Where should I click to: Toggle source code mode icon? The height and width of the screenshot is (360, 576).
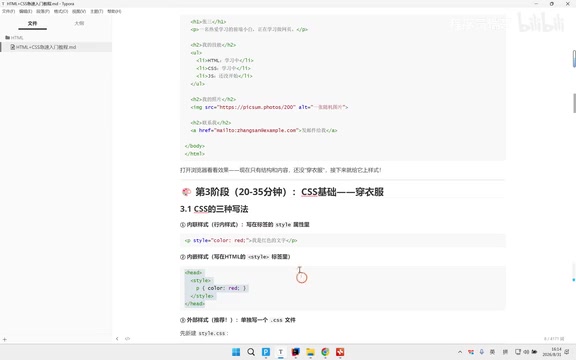(x=127, y=339)
